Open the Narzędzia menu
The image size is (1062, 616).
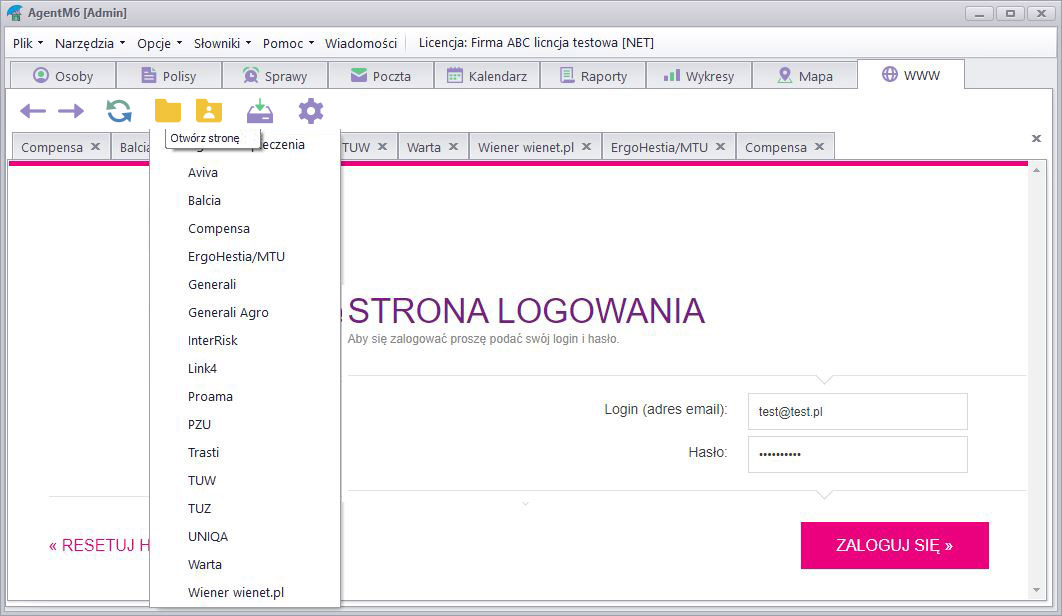90,43
